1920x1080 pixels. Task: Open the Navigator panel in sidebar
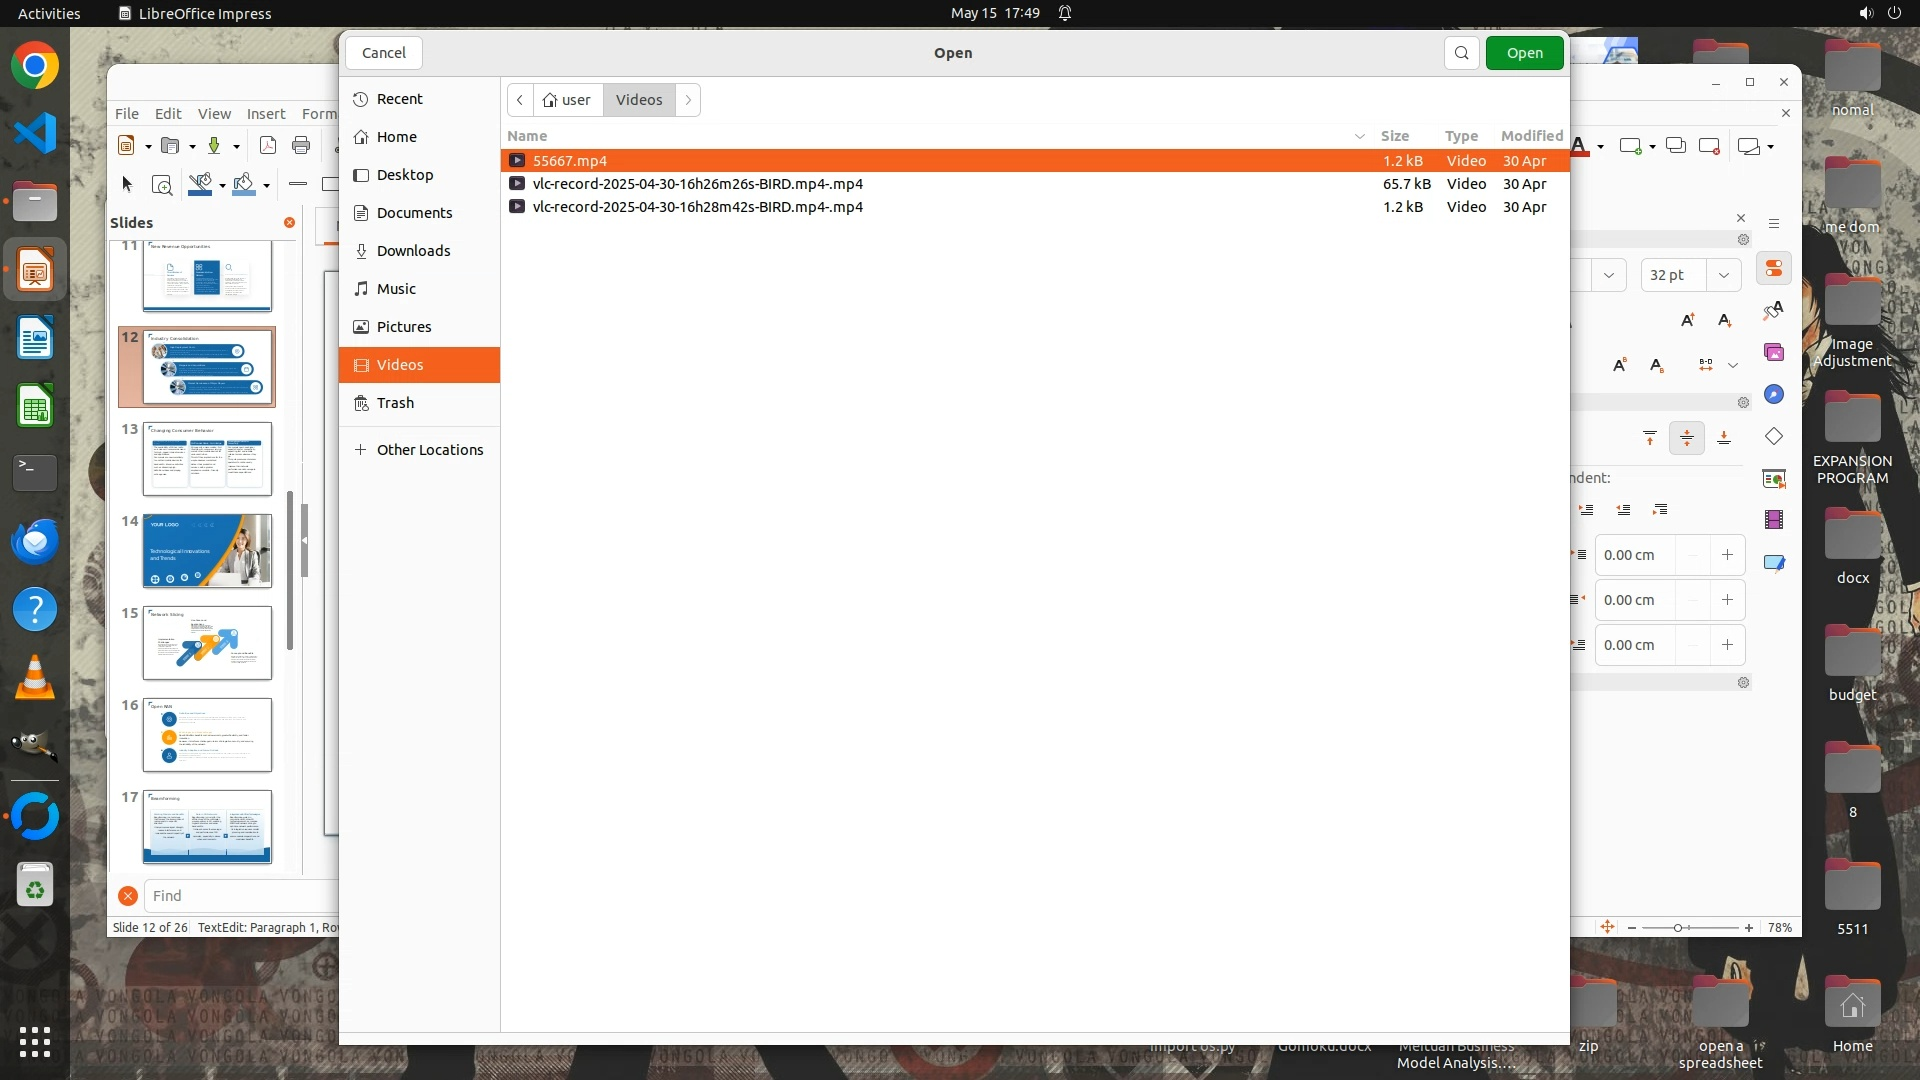tap(1773, 395)
